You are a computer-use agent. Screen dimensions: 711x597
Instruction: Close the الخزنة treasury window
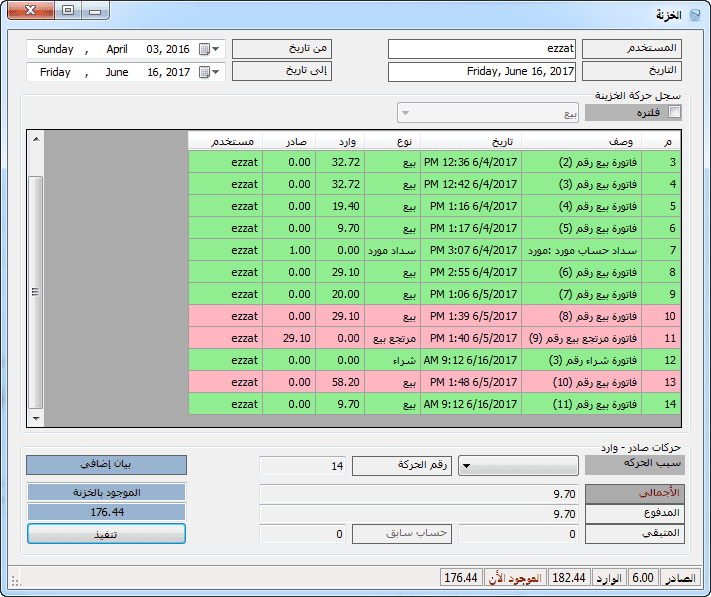tap(31, 11)
